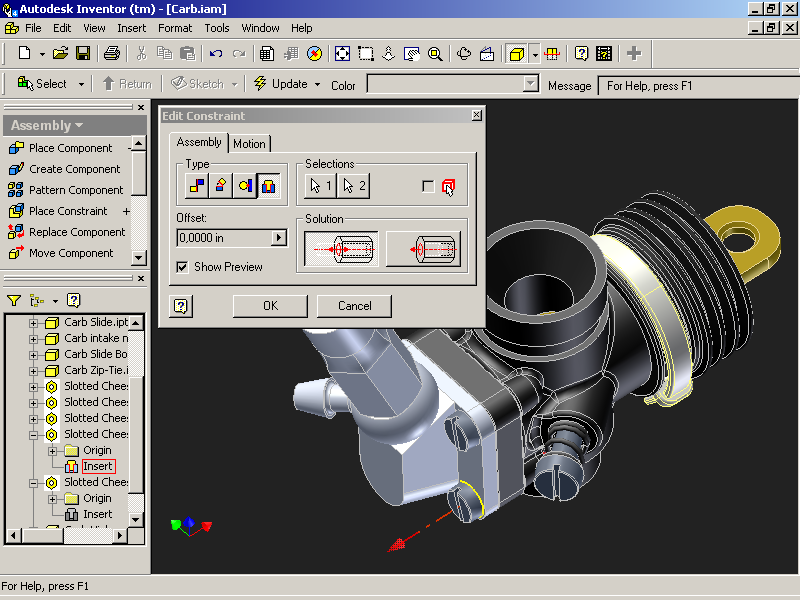The height and width of the screenshot is (600, 800).
Task: Open the Assembly panel bar dropdown
Action: pos(47,126)
